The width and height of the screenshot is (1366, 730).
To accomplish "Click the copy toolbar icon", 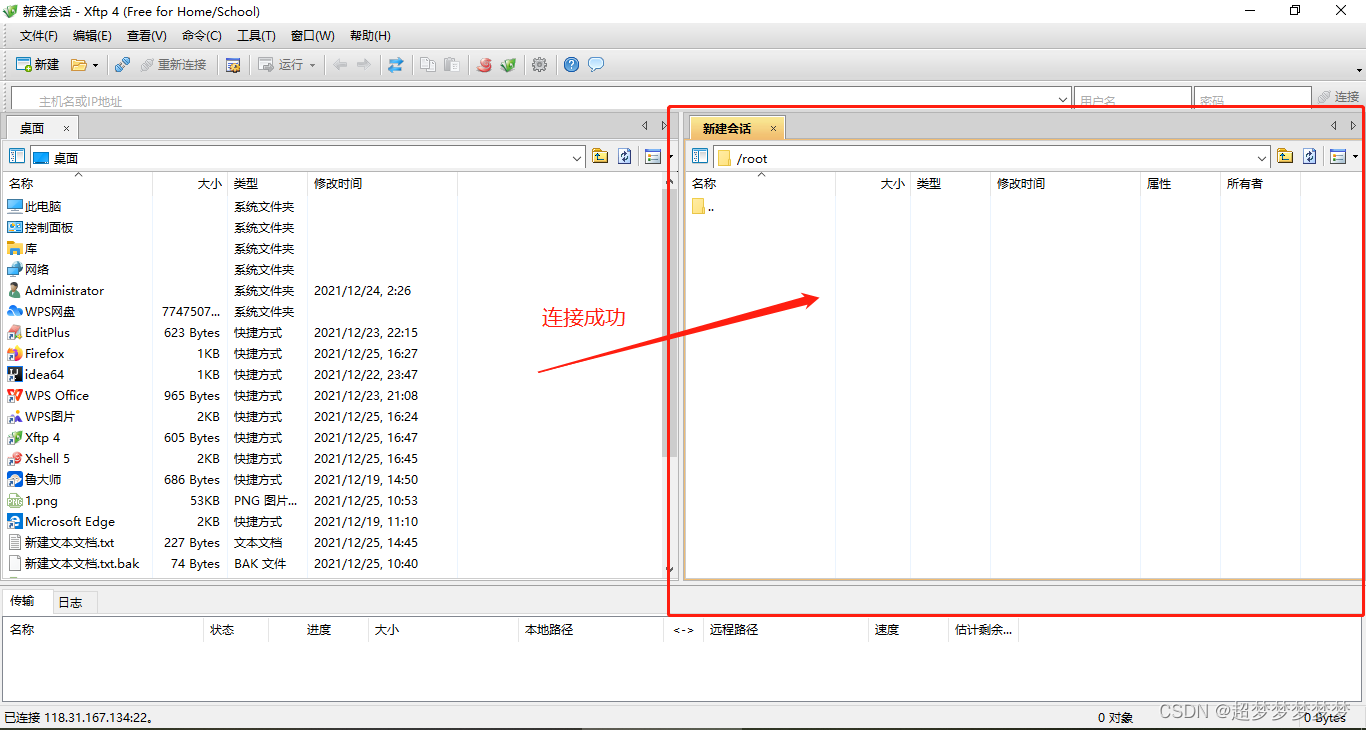I will point(428,65).
